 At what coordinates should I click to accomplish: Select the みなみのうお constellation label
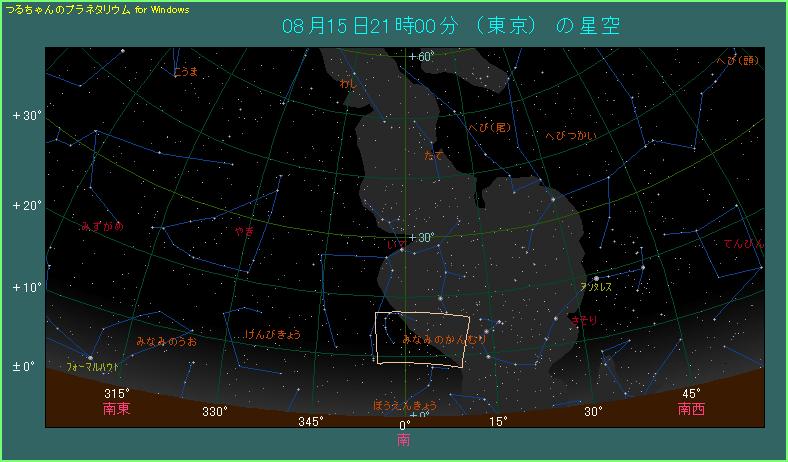coord(166,341)
